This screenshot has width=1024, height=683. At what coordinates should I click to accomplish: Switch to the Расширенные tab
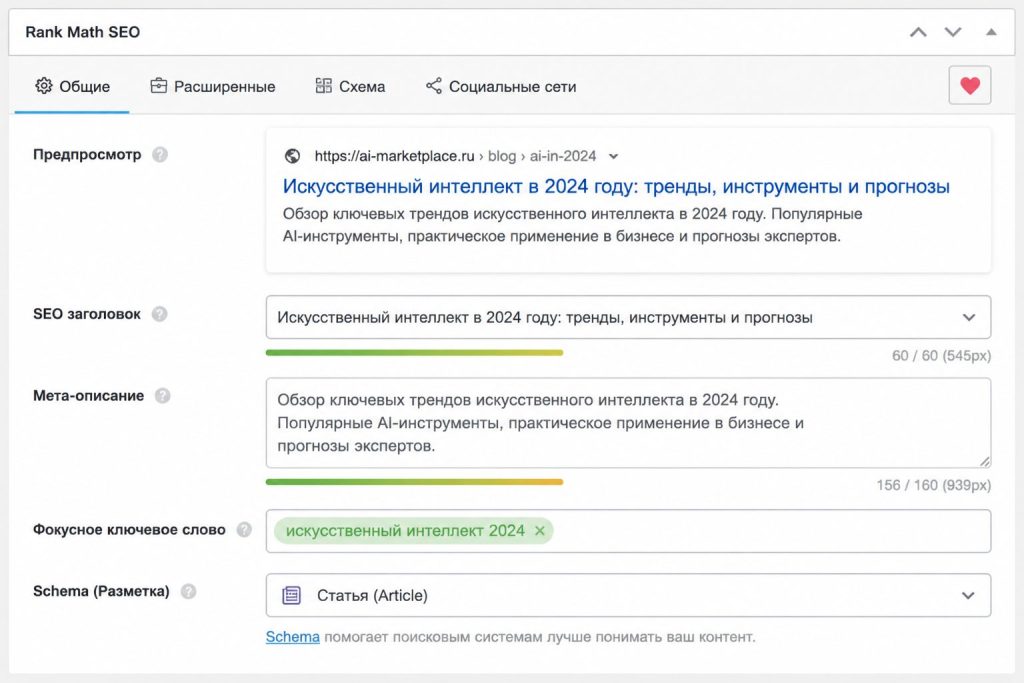(212, 86)
